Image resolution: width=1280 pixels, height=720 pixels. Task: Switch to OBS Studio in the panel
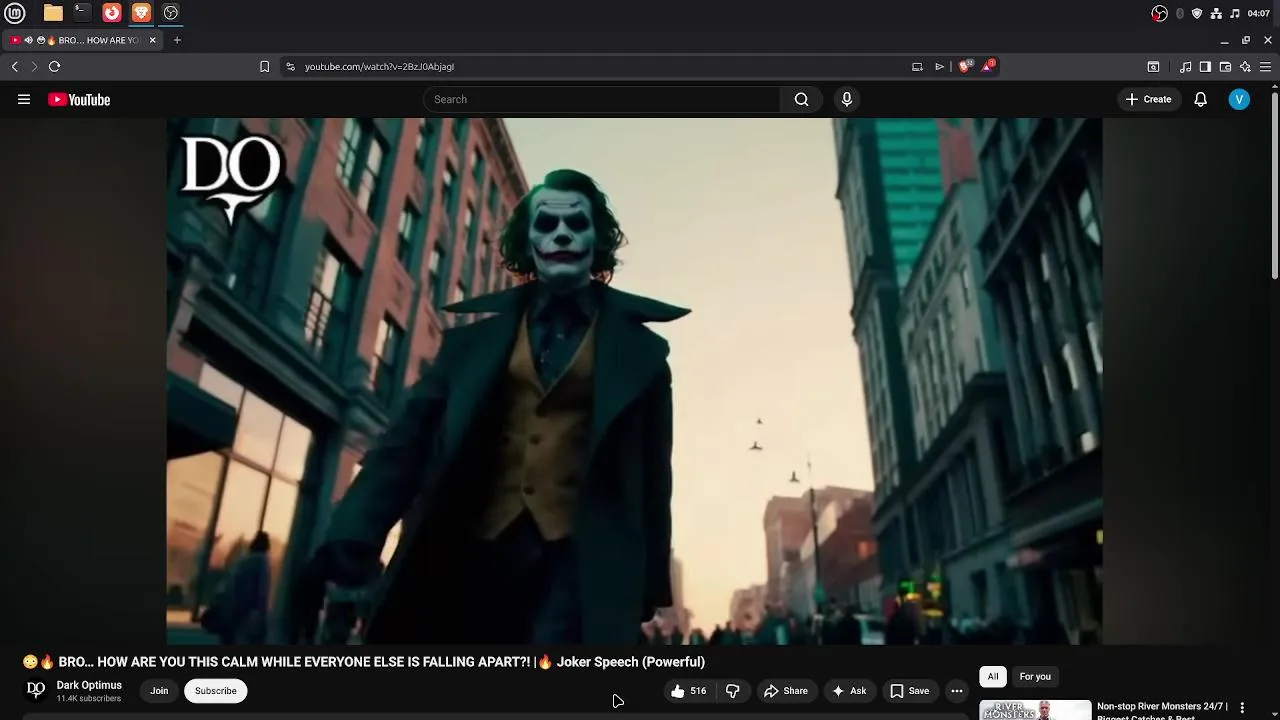pyautogui.click(x=171, y=13)
